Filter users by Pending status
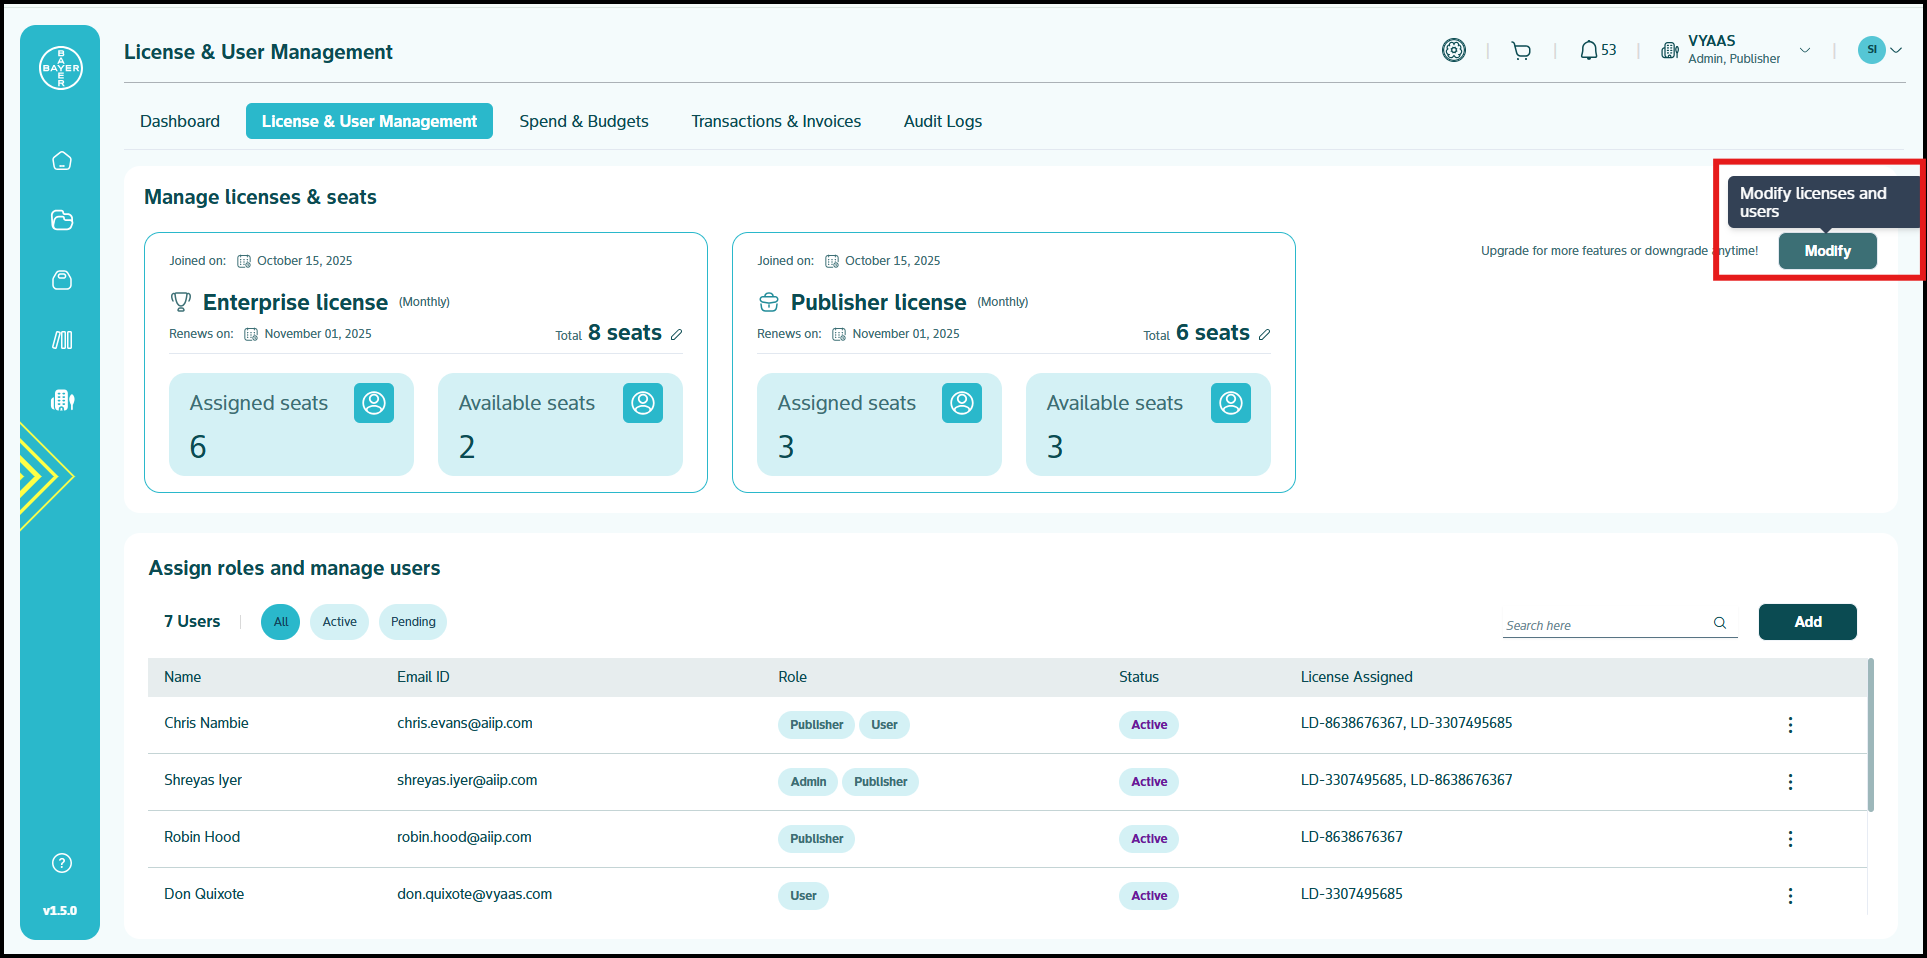This screenshot has width=1927, height=958. click(413, 622)
